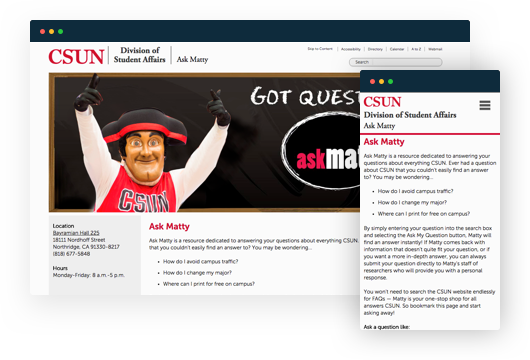Image resolution: width=530 pixels, height=360 pixels.
Task: Click the red close dot on mobile window
Action: (x=372, y=81)
